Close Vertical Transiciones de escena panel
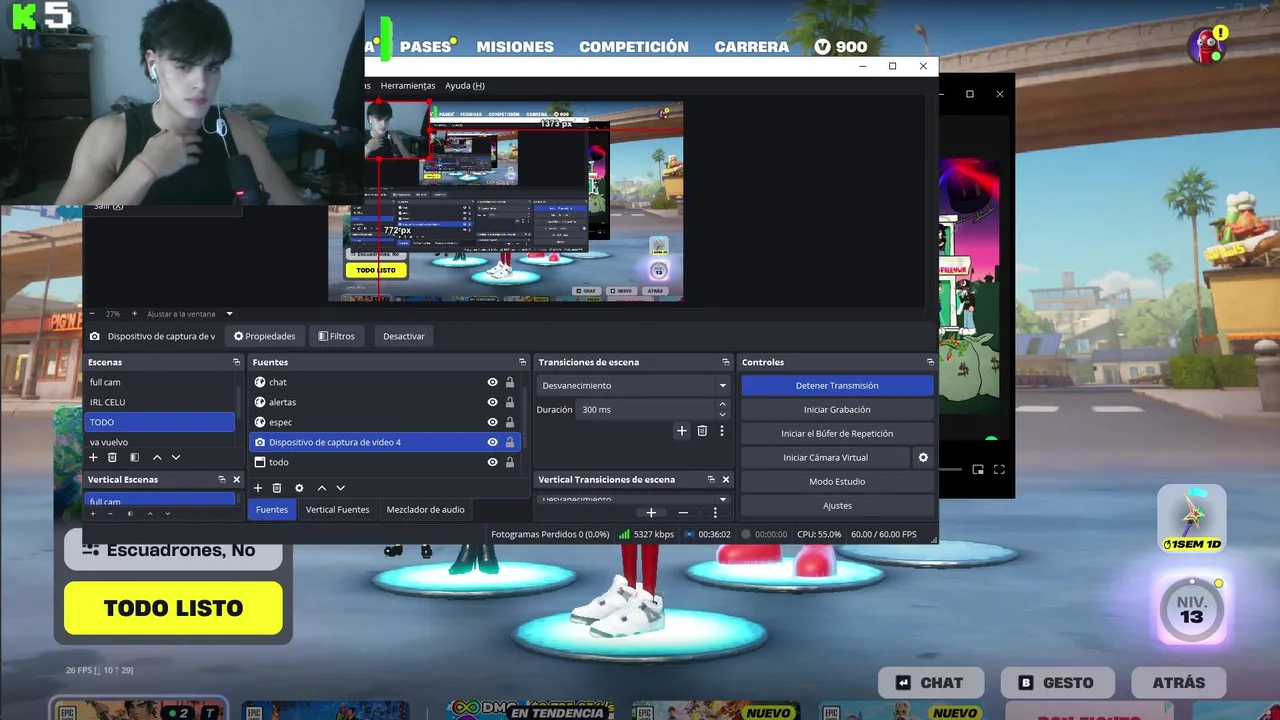 tap(726, 479)
